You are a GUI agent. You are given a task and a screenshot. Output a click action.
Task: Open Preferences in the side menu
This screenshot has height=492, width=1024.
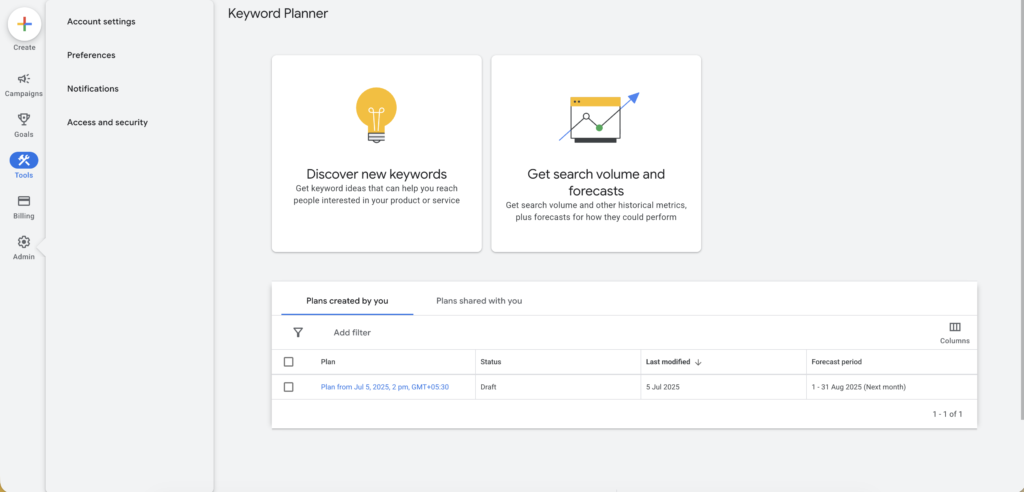[x=91, y=55]
